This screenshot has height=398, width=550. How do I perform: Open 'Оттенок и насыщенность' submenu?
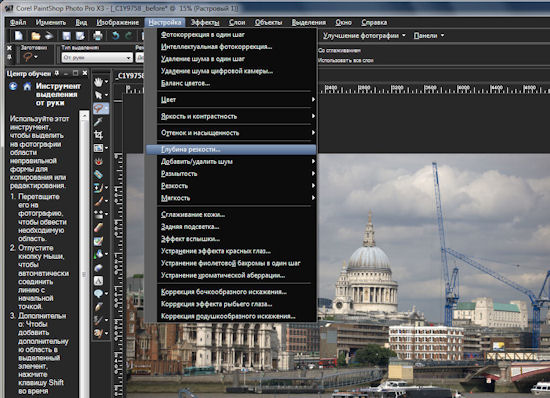point(231,133)
